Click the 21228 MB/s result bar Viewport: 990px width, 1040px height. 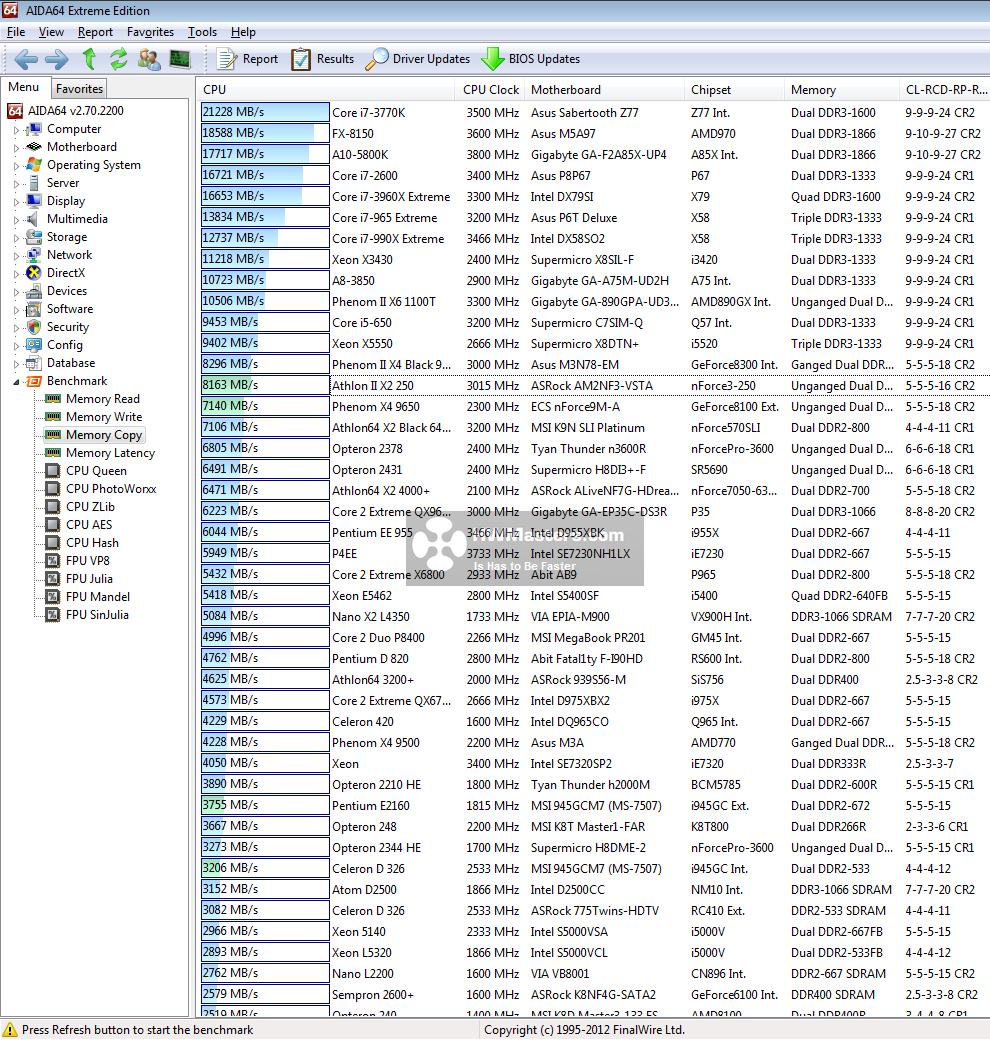coord(265,112)
